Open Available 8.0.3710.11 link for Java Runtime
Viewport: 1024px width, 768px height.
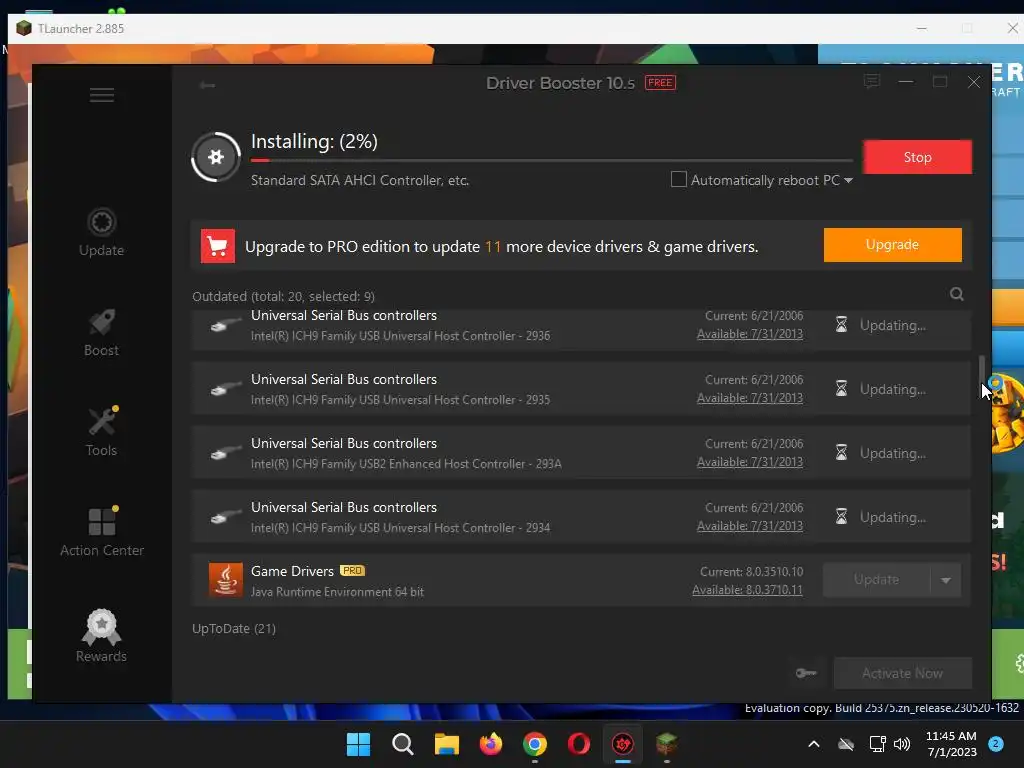point(747,590)
